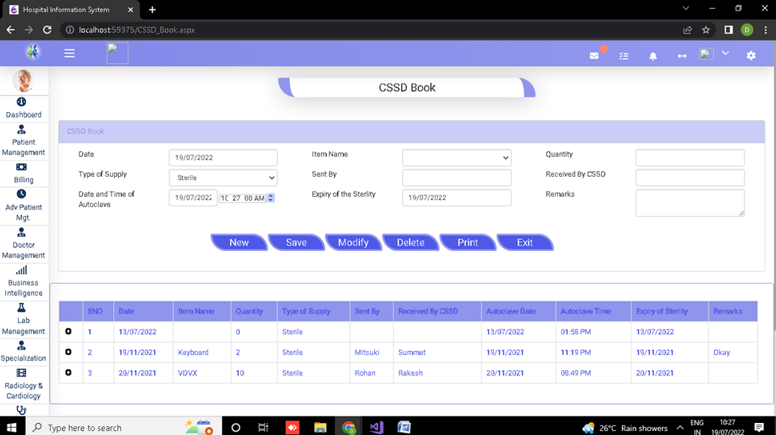Viewport: 776px width, 435px height.
Task: Click the Expiry of the Sterility field
Action: [x=456, y=197]
